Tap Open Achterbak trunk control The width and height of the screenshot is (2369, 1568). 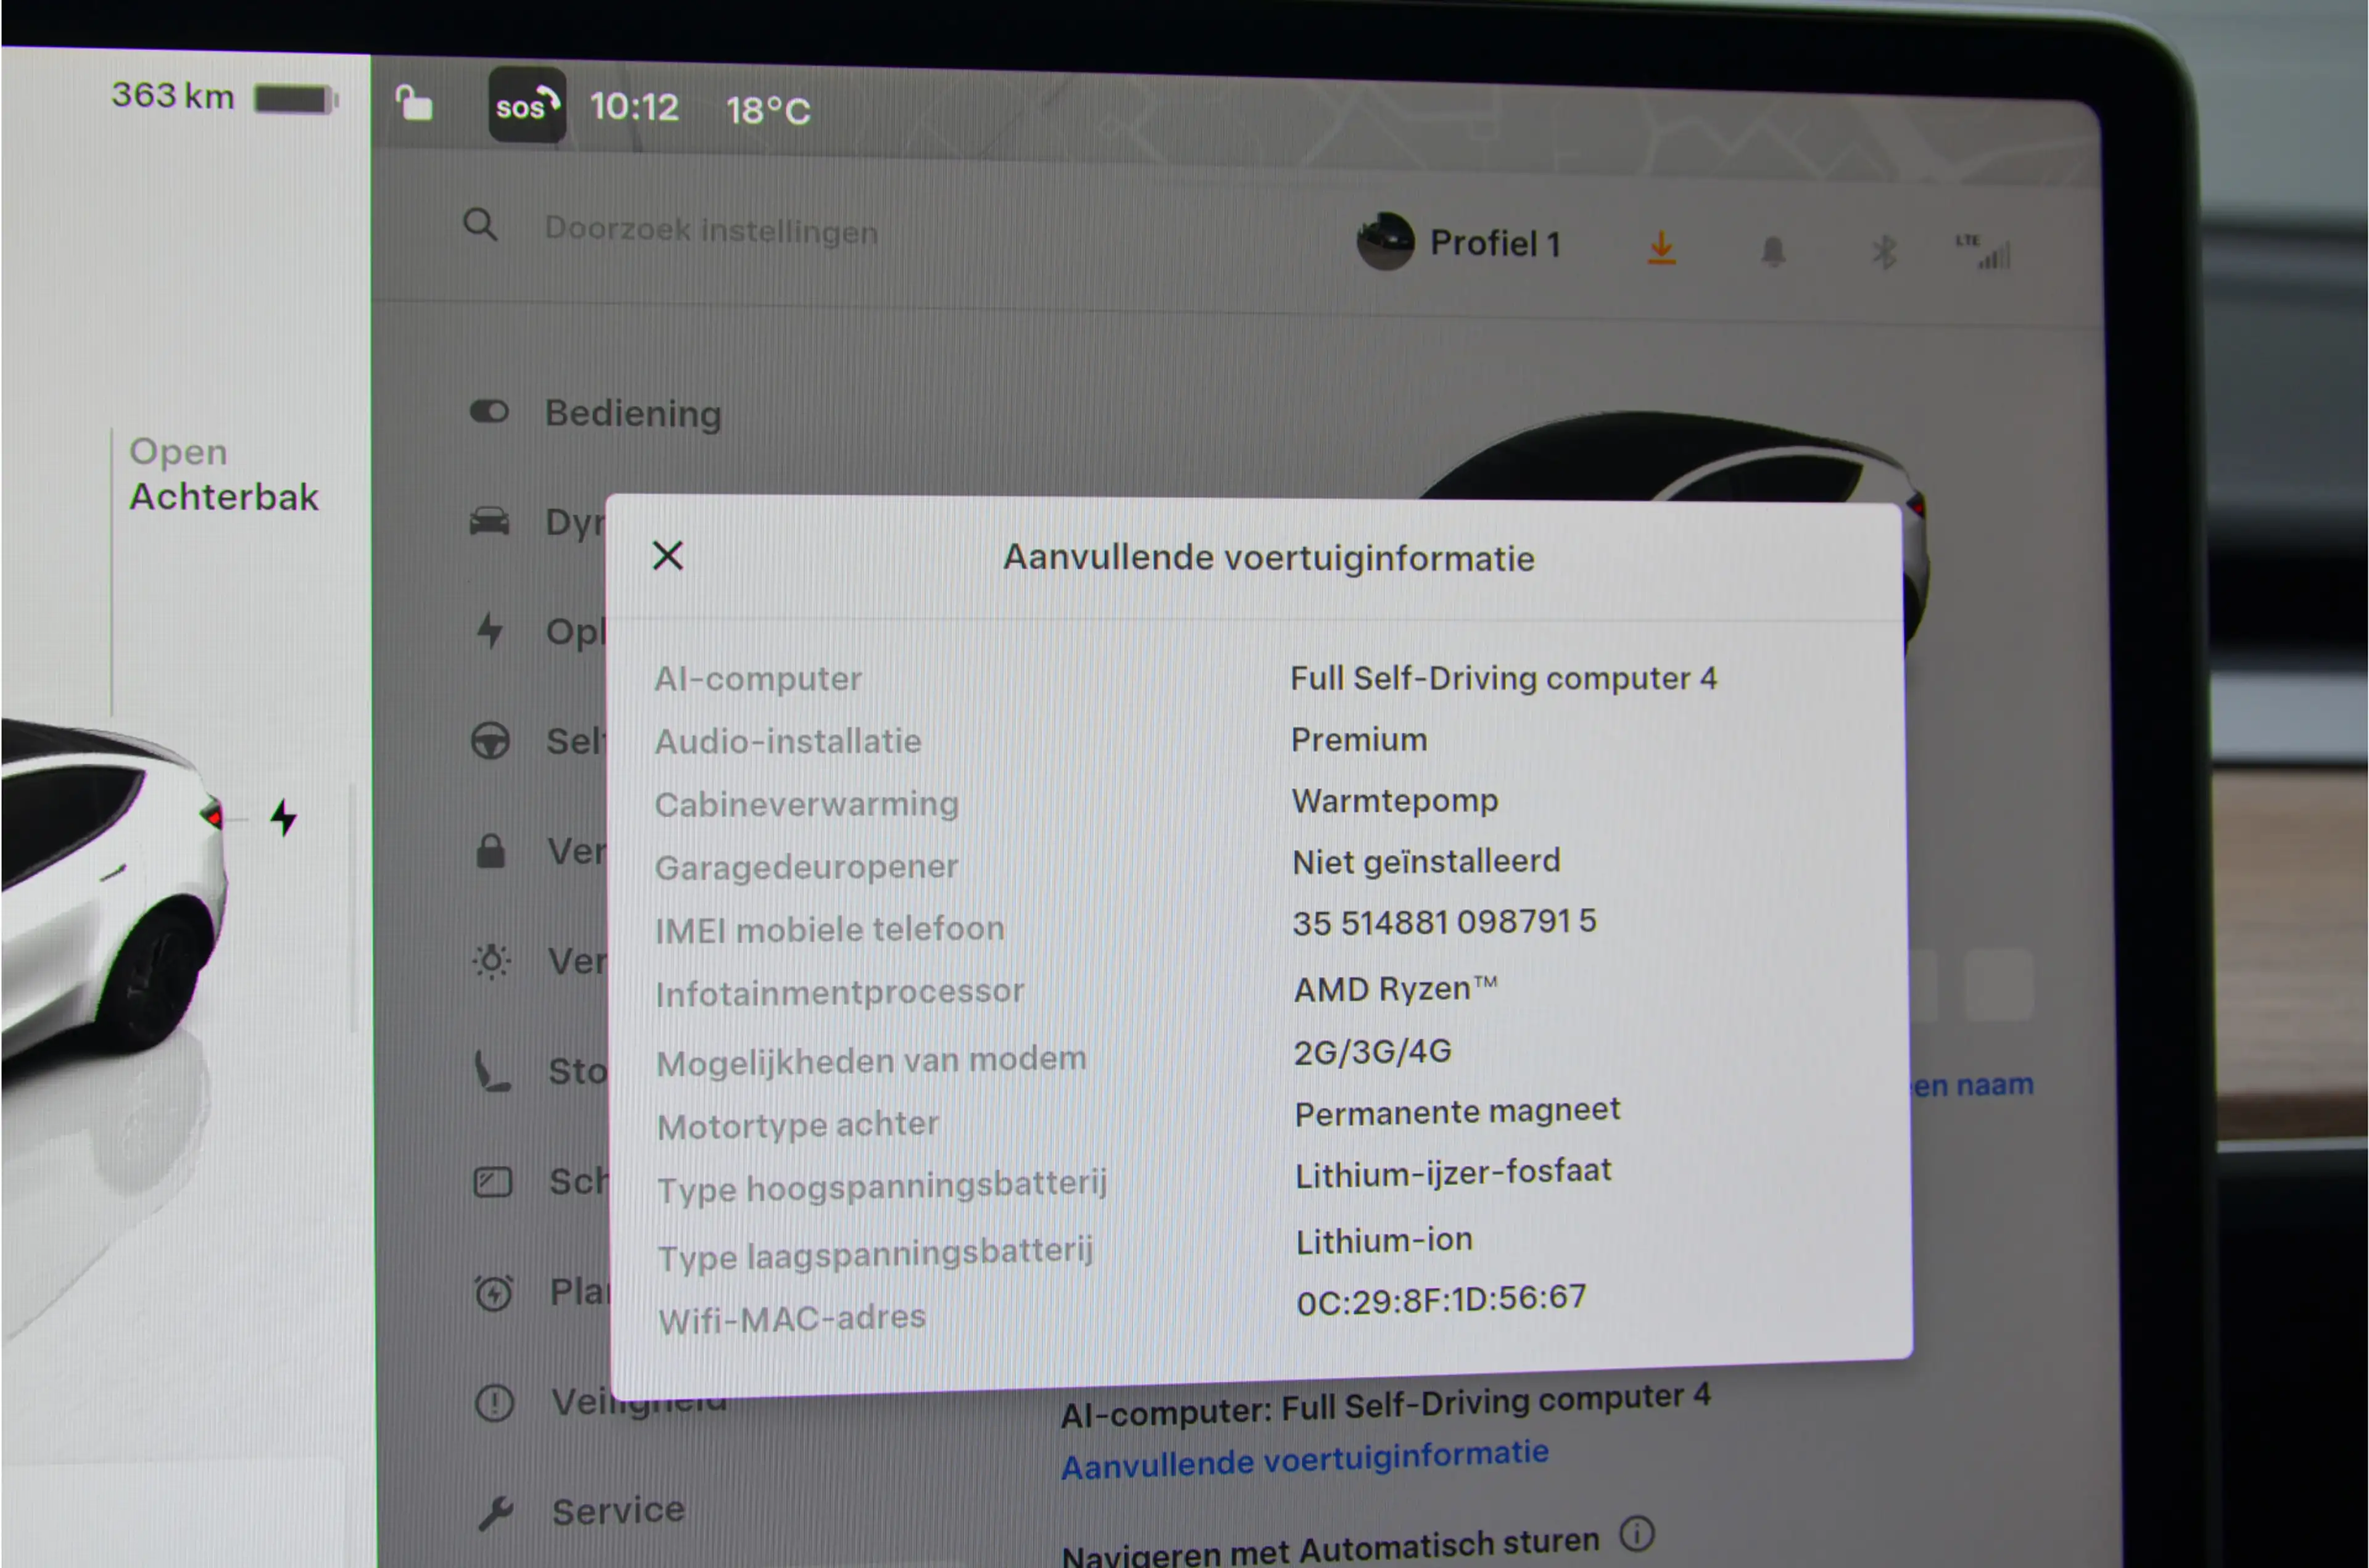pos(224,474)
